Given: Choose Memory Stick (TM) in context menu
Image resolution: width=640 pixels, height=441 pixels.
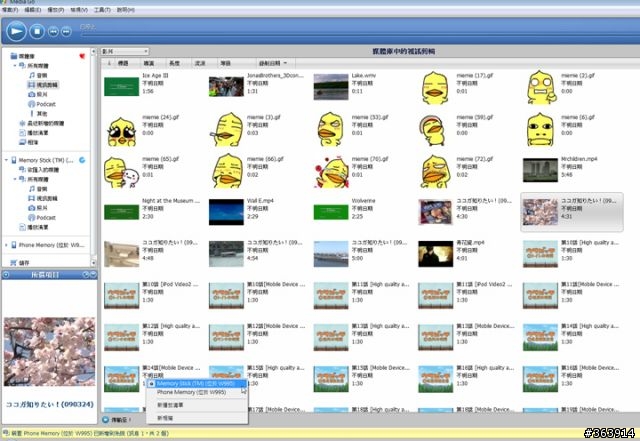Looking at the screenshot, I should (197, 383).
